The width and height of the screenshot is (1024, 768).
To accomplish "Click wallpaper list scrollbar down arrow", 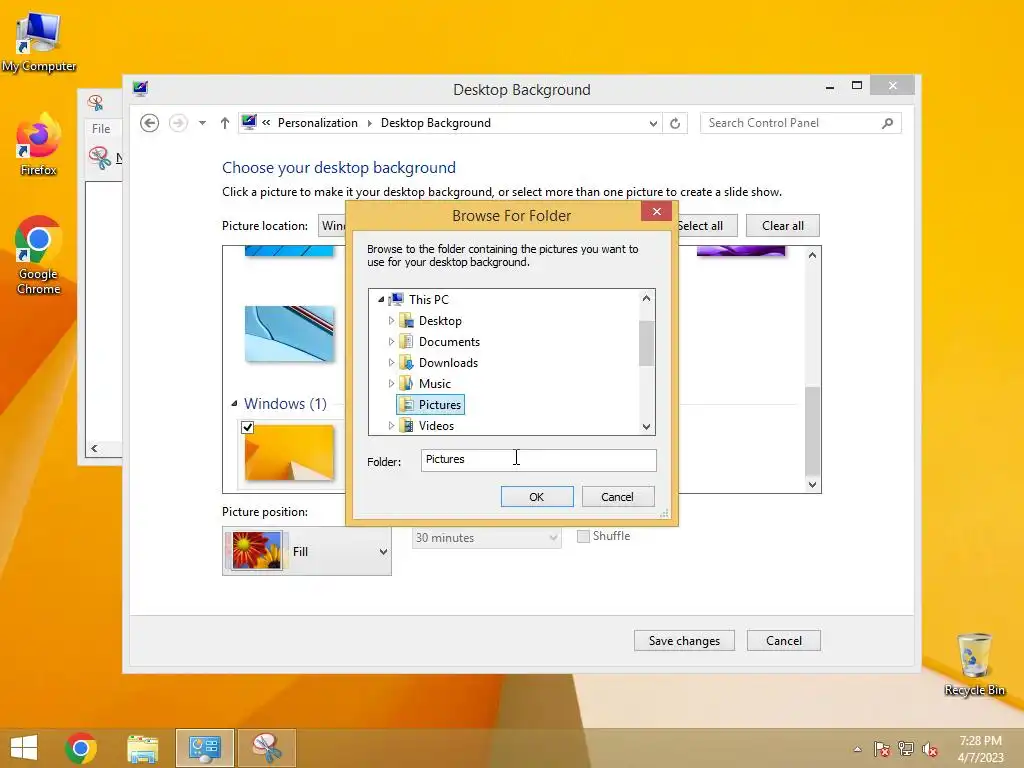I will 812,484.
